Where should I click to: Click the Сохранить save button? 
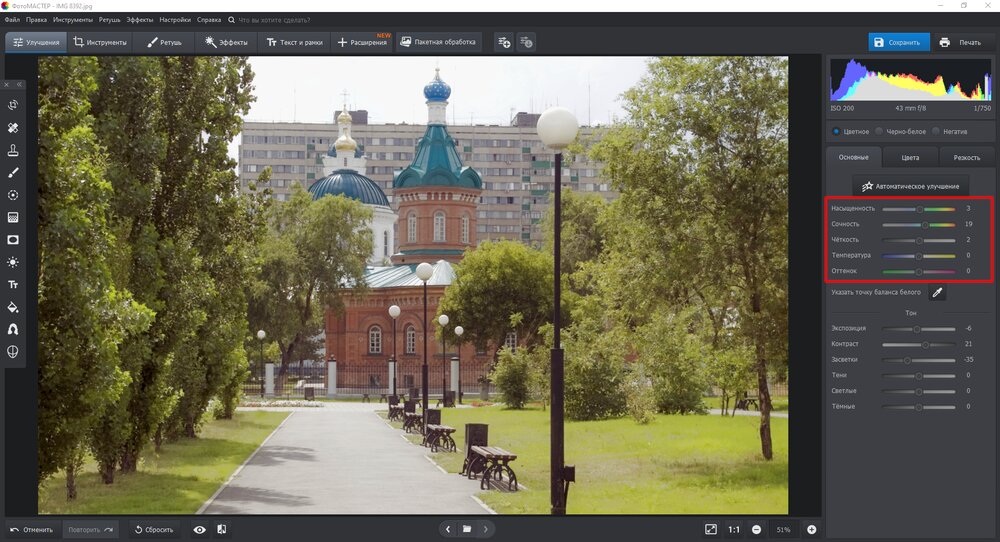[x=899, y=42]
